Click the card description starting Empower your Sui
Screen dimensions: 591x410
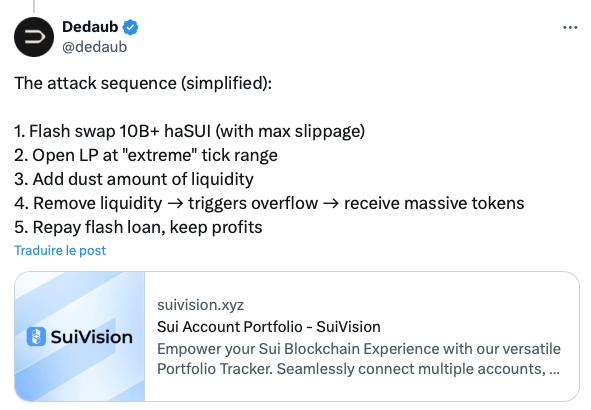point(359,359)
